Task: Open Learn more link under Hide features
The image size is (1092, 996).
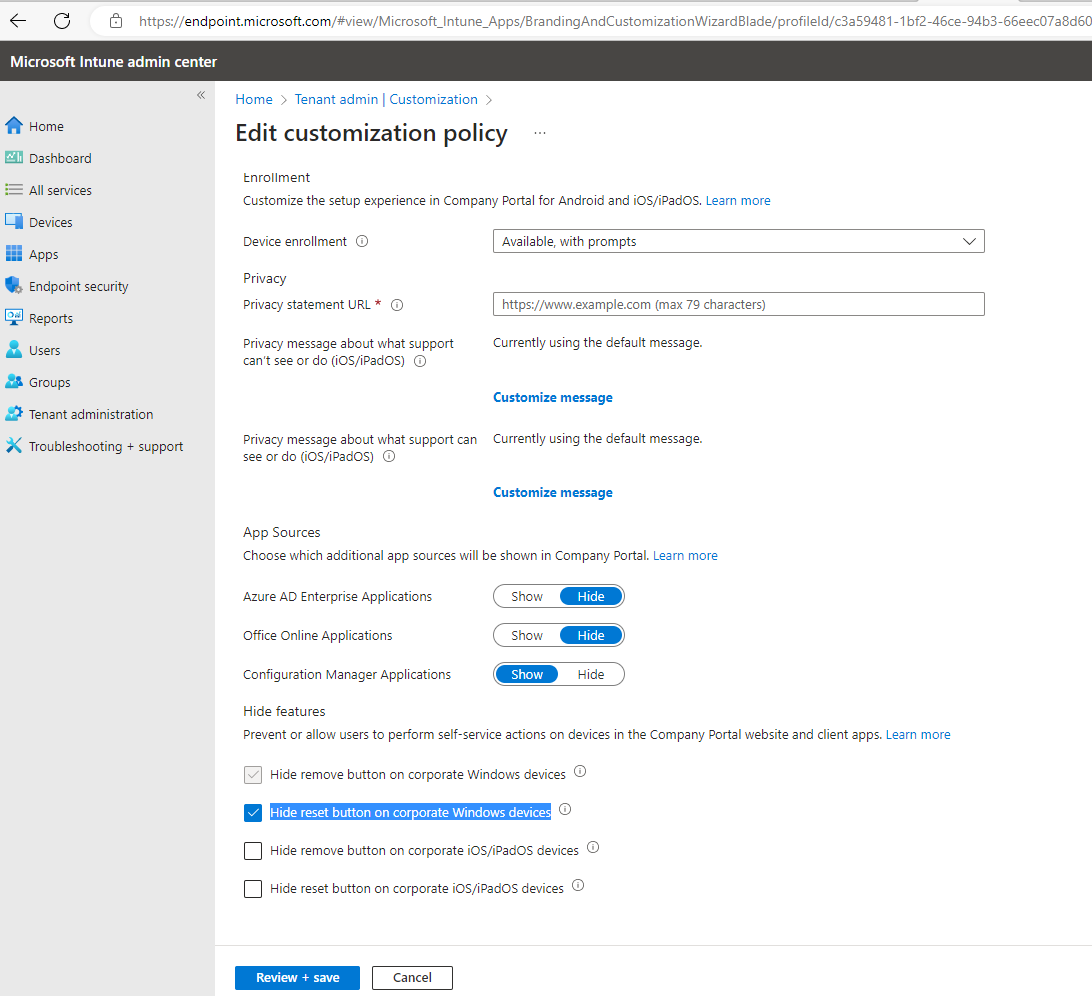Action: click(x=918, y=734)
